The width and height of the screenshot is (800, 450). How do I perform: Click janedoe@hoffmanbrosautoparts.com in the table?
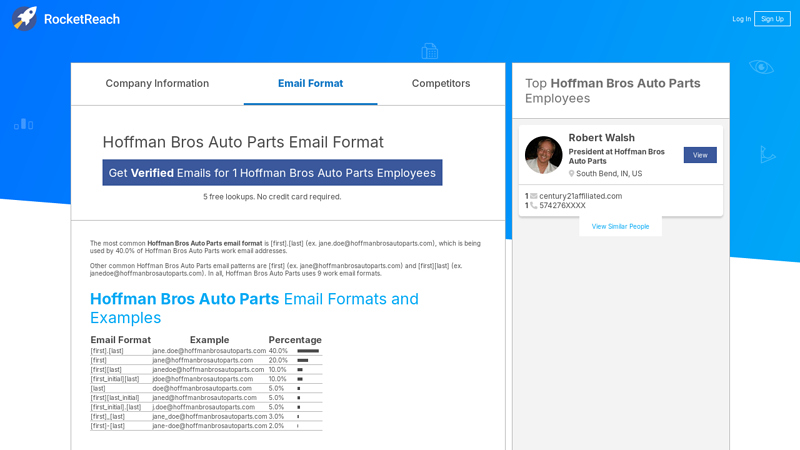point(208,369)
